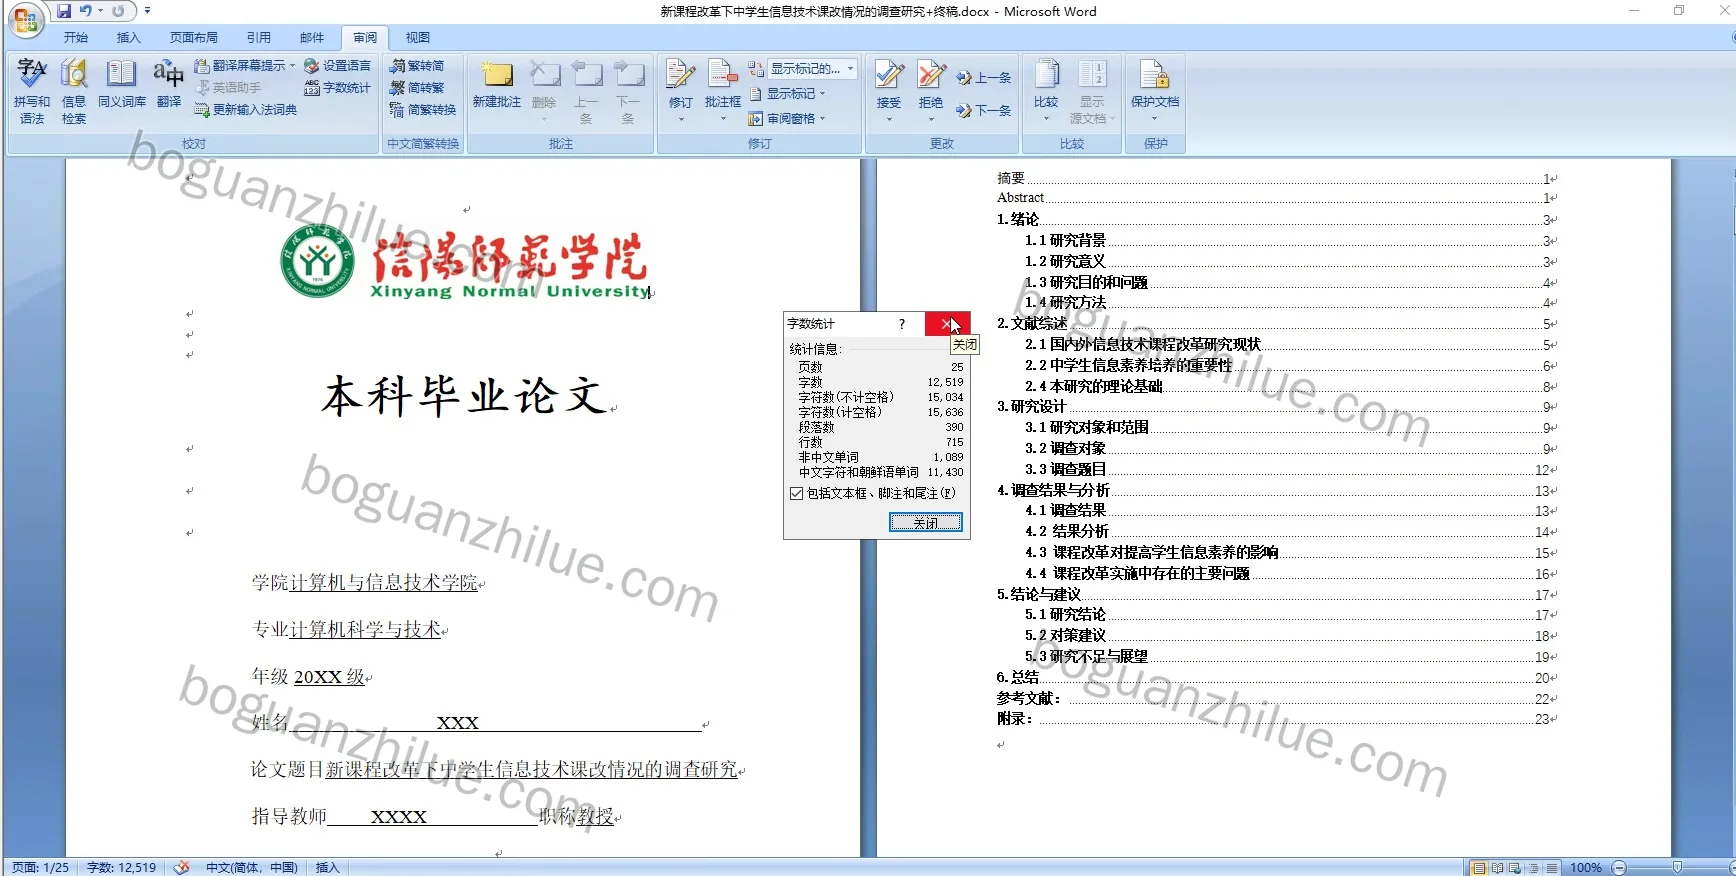Add a 新建批注 new comment
The width and height of the screenshot is (1736, 876).
[497, 84]
